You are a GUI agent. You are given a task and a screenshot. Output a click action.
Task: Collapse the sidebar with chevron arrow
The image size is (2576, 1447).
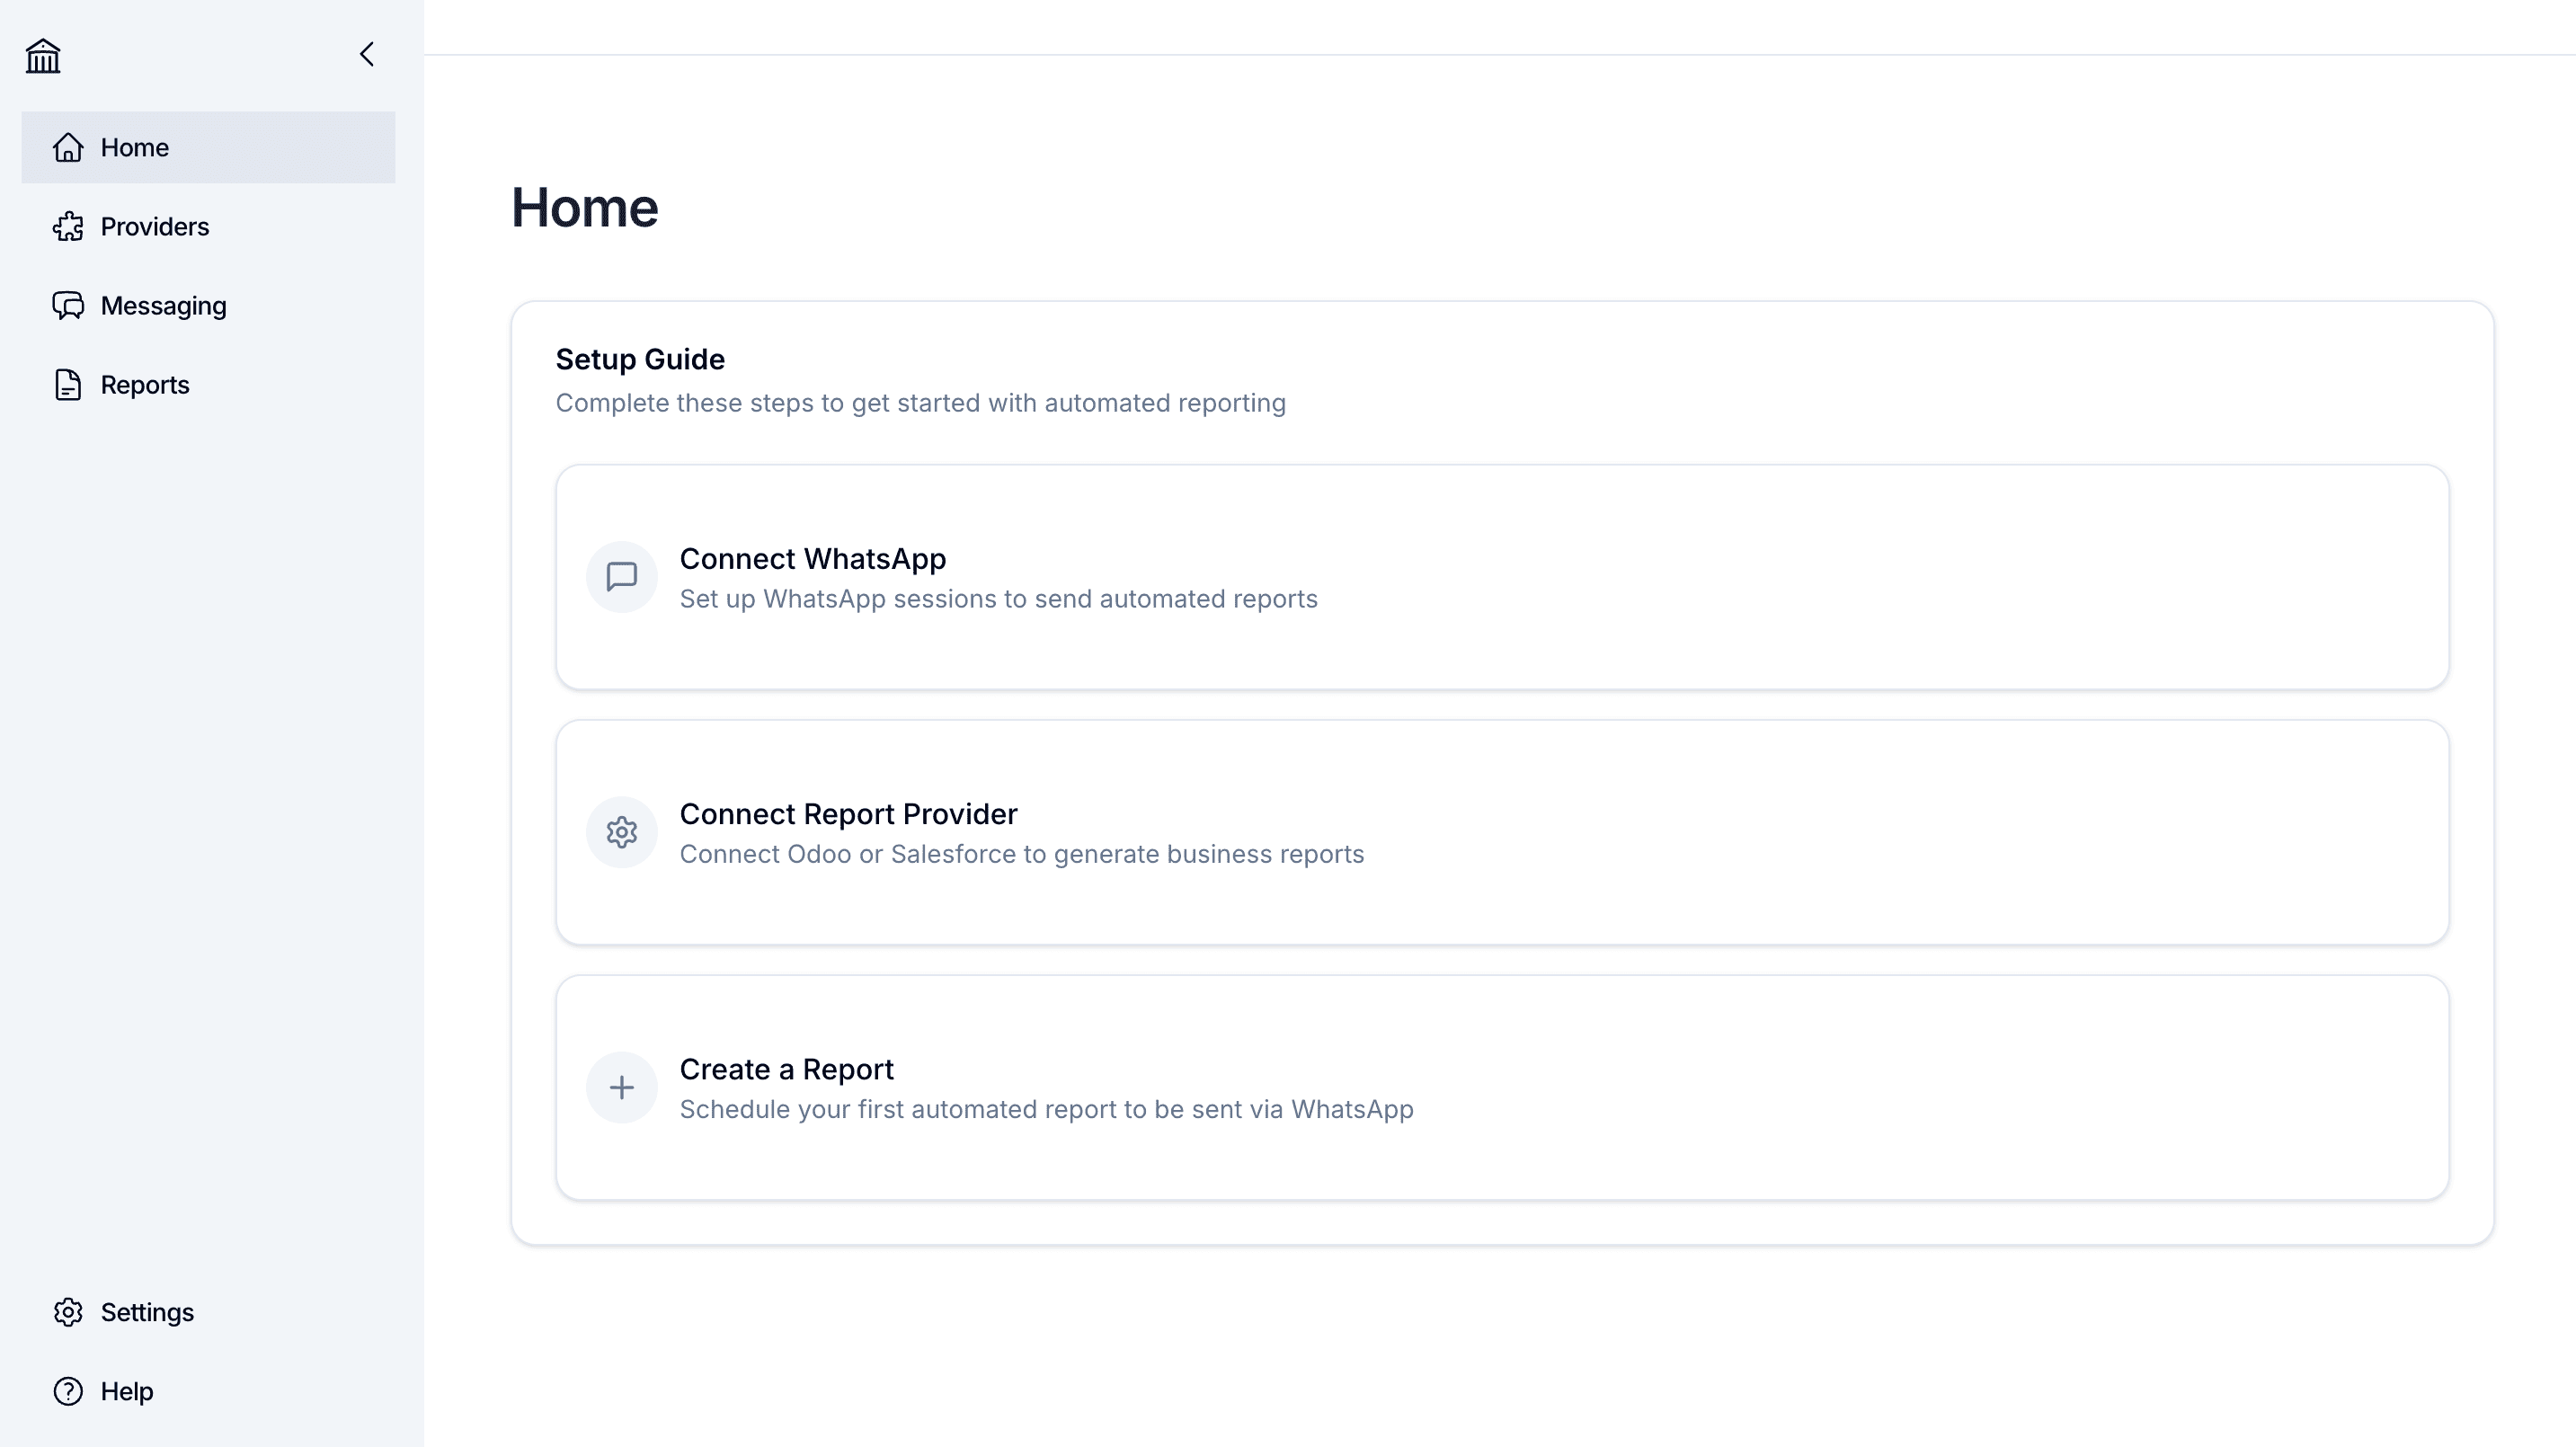[367, 54]
